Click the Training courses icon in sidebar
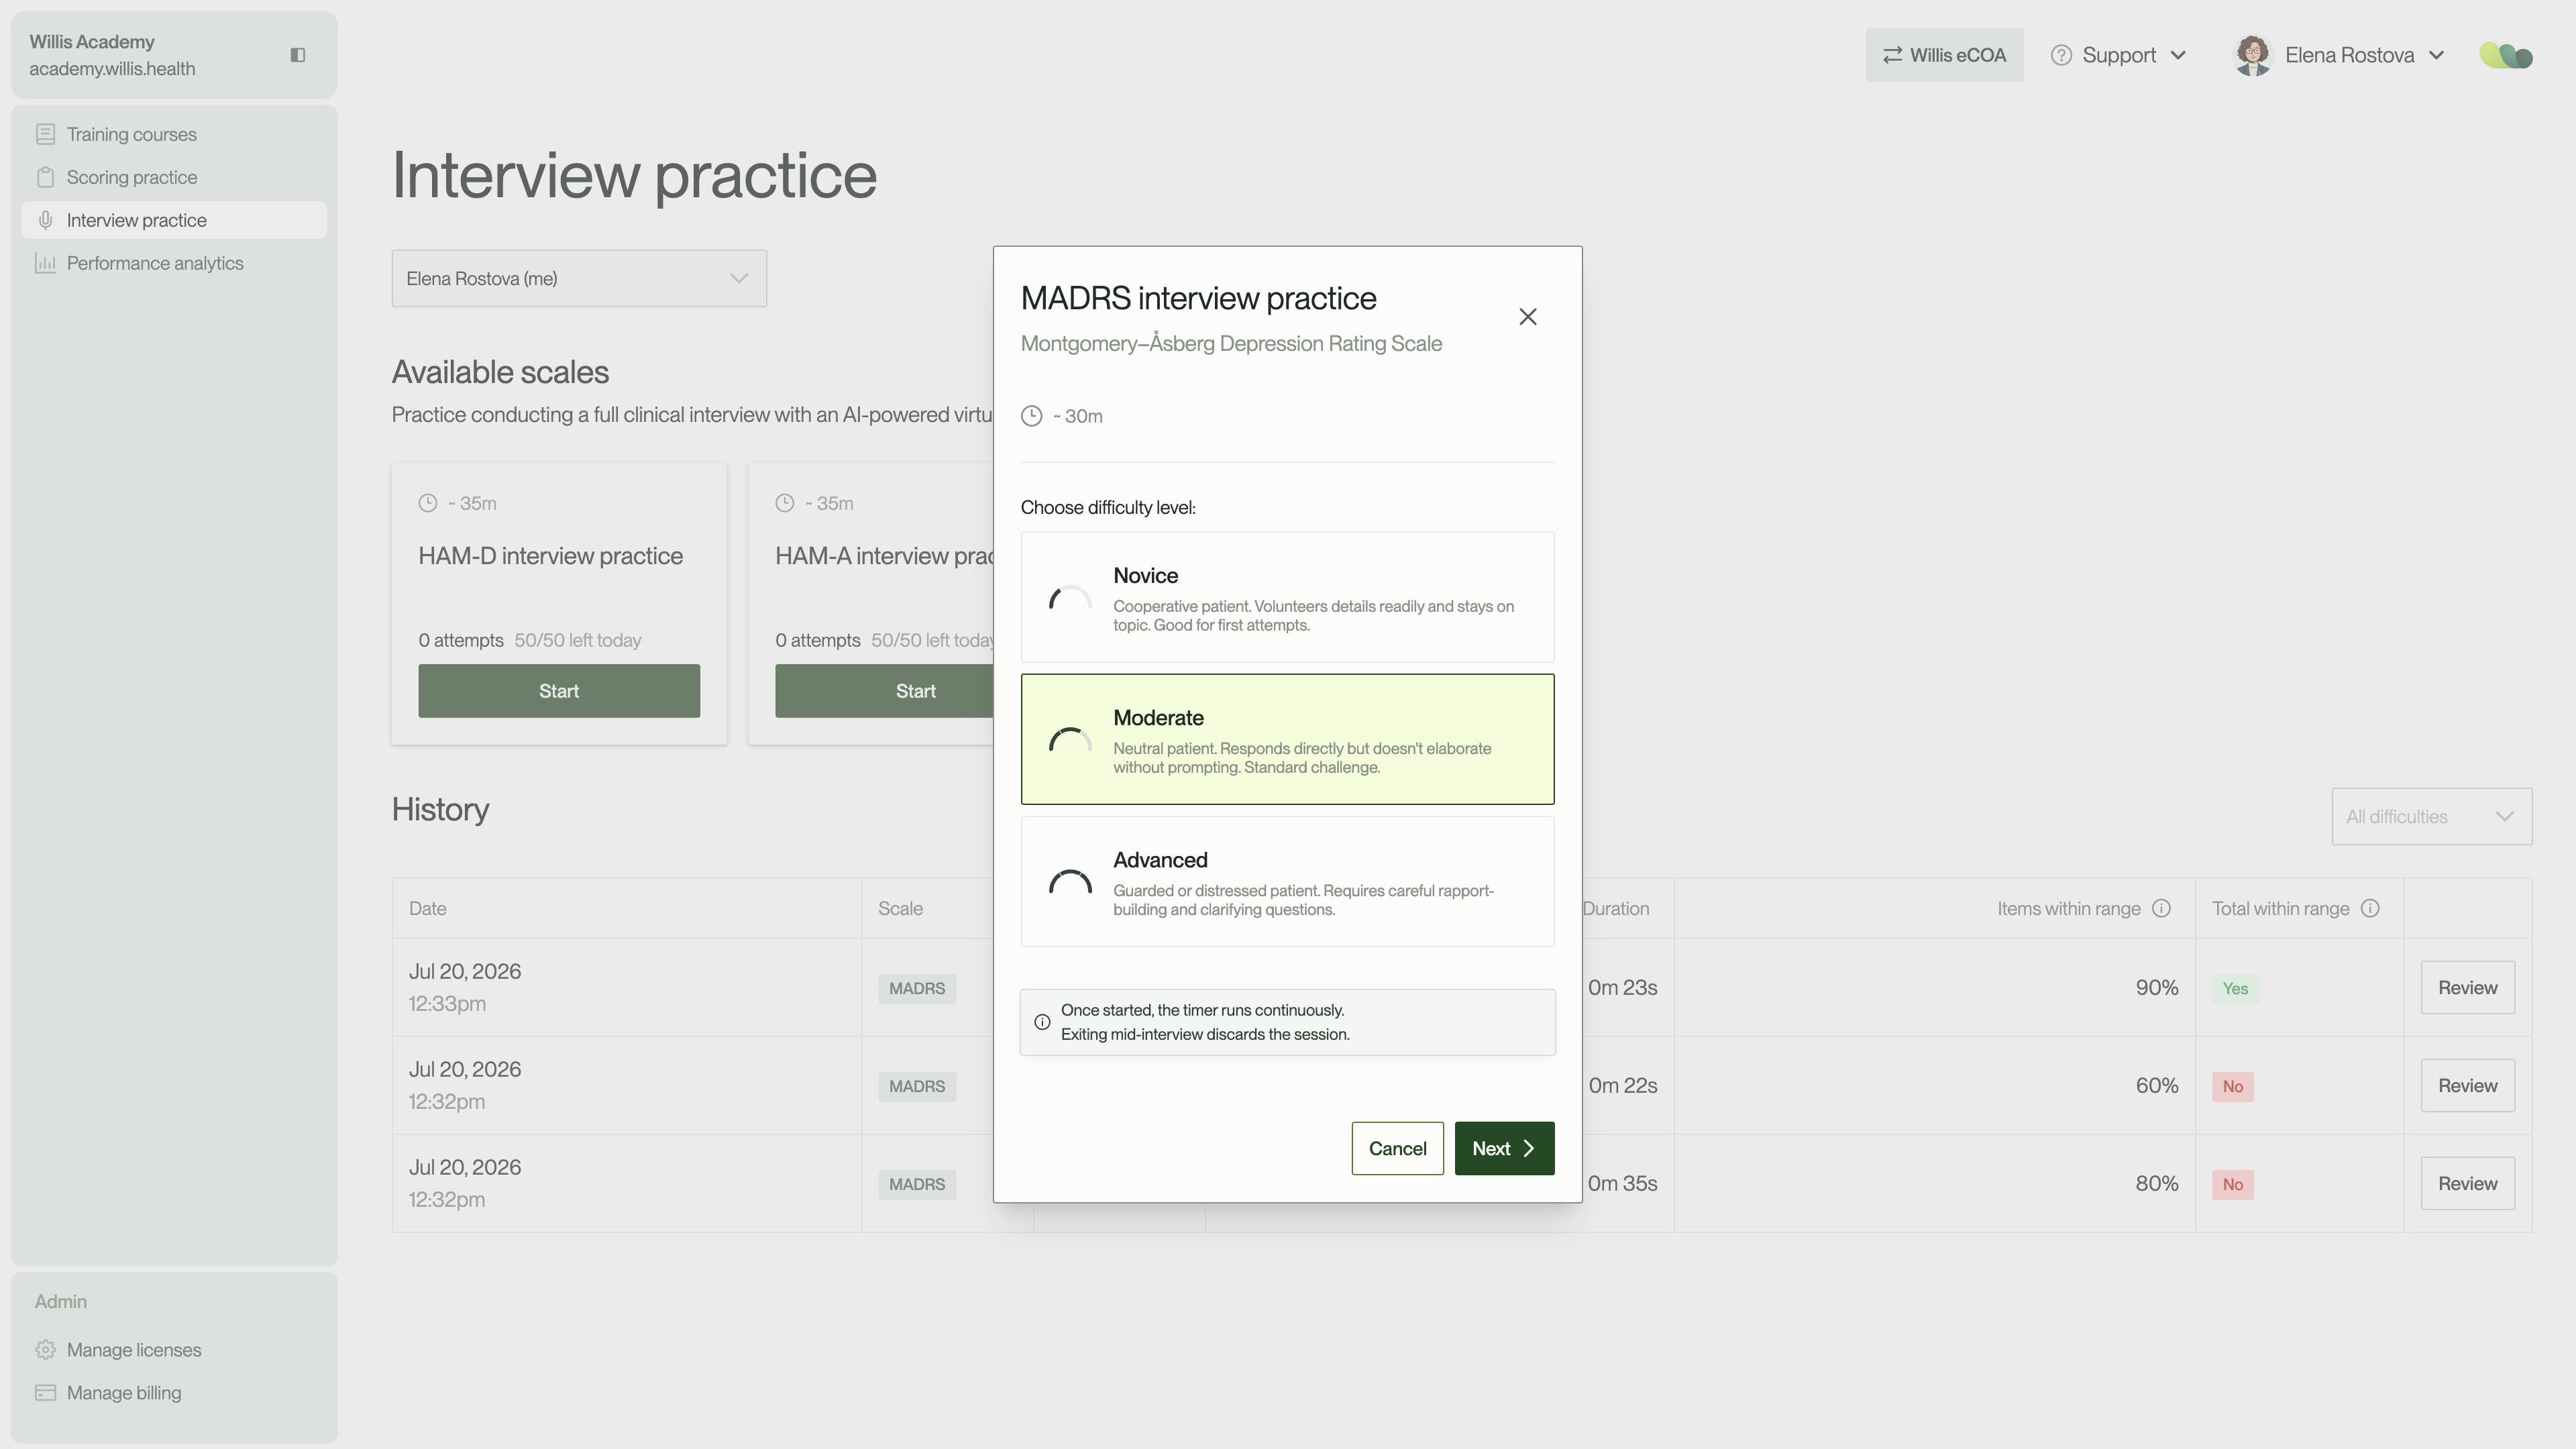 [x=45, y=134]
